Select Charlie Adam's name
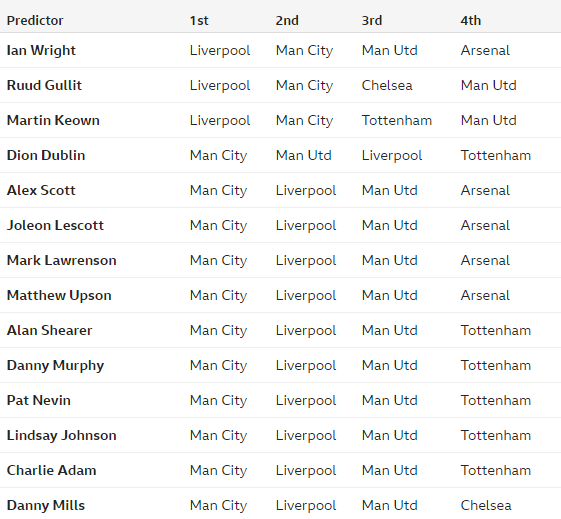Screen dimensions: 561x519 [52, 470]
